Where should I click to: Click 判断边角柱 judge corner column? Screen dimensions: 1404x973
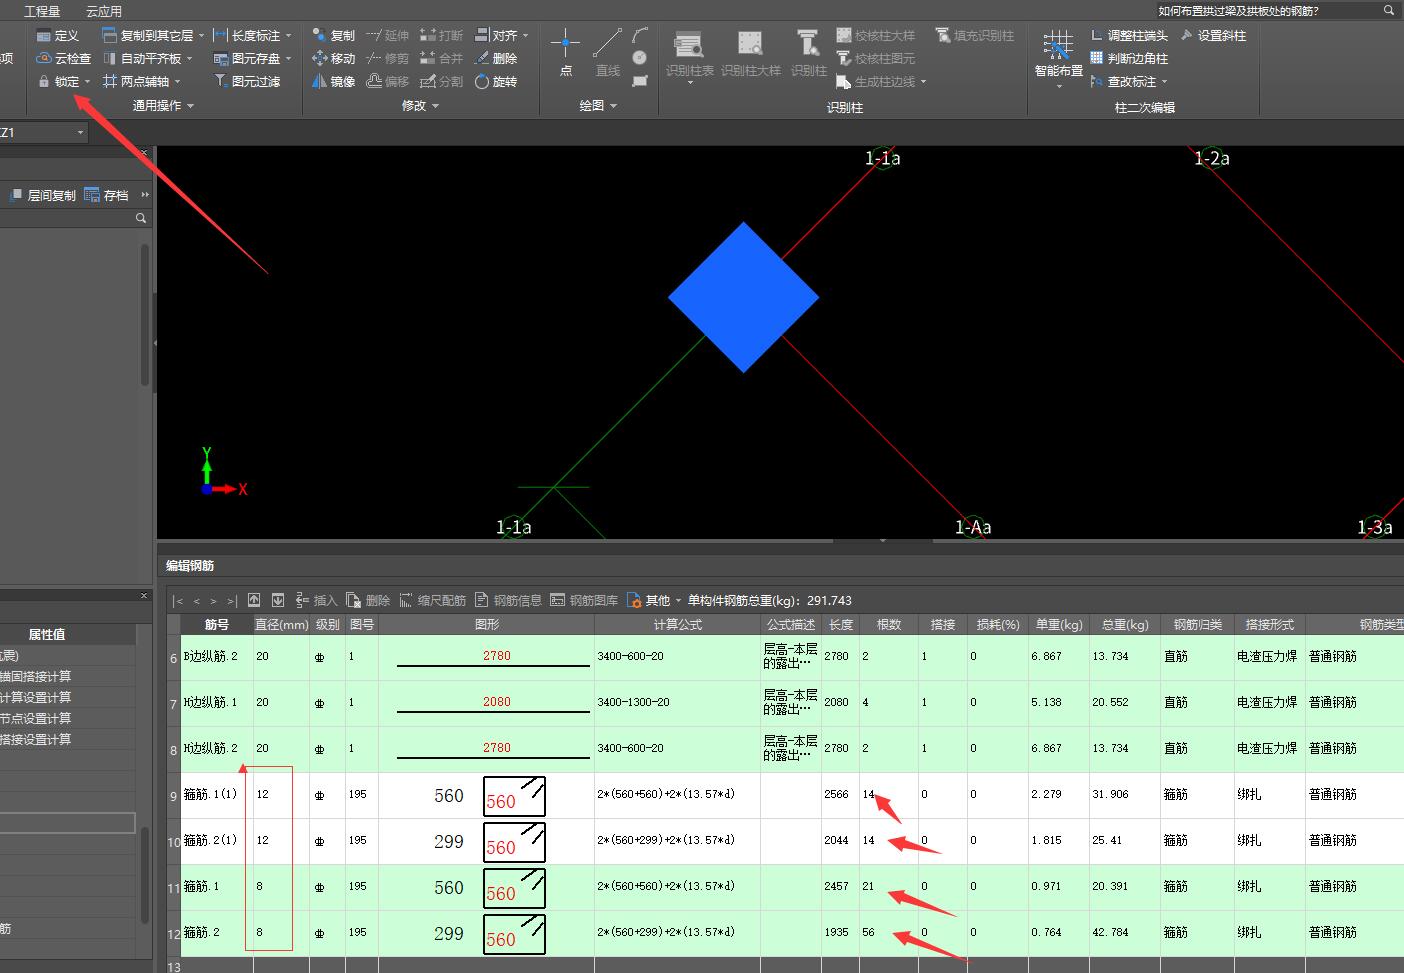pos(1129,59)
